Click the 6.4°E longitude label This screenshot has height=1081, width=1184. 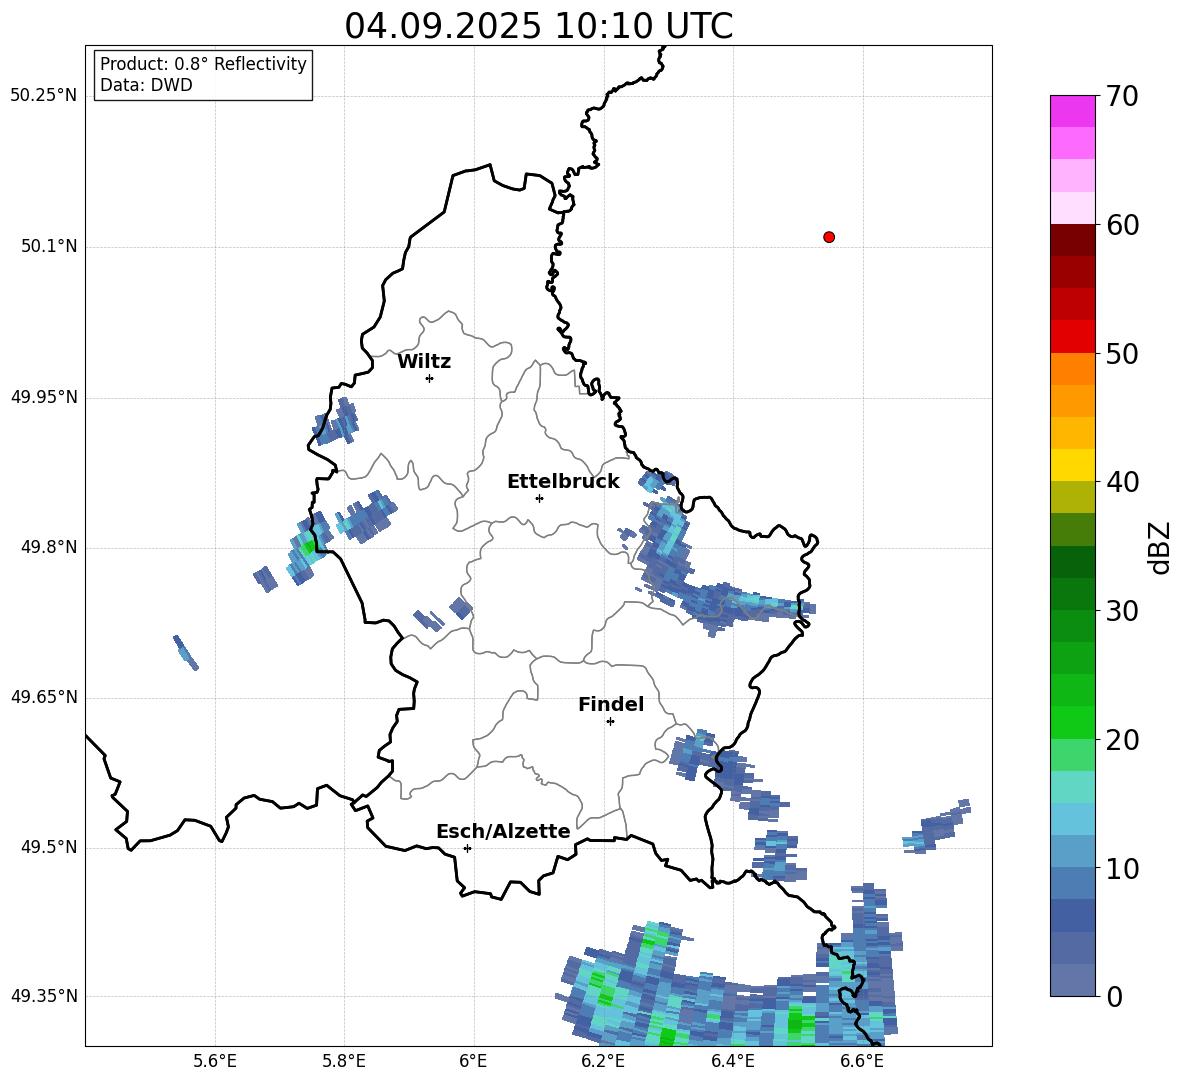pos(732,1061)
